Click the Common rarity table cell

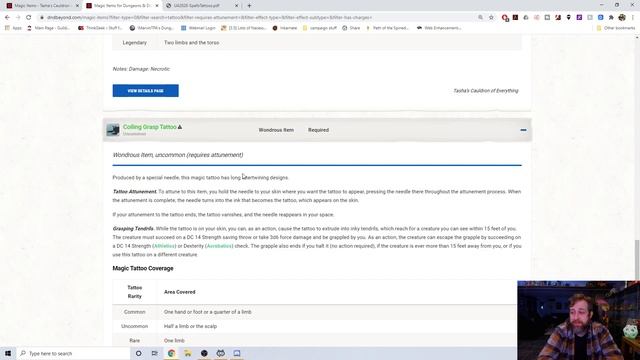(135, 312)
